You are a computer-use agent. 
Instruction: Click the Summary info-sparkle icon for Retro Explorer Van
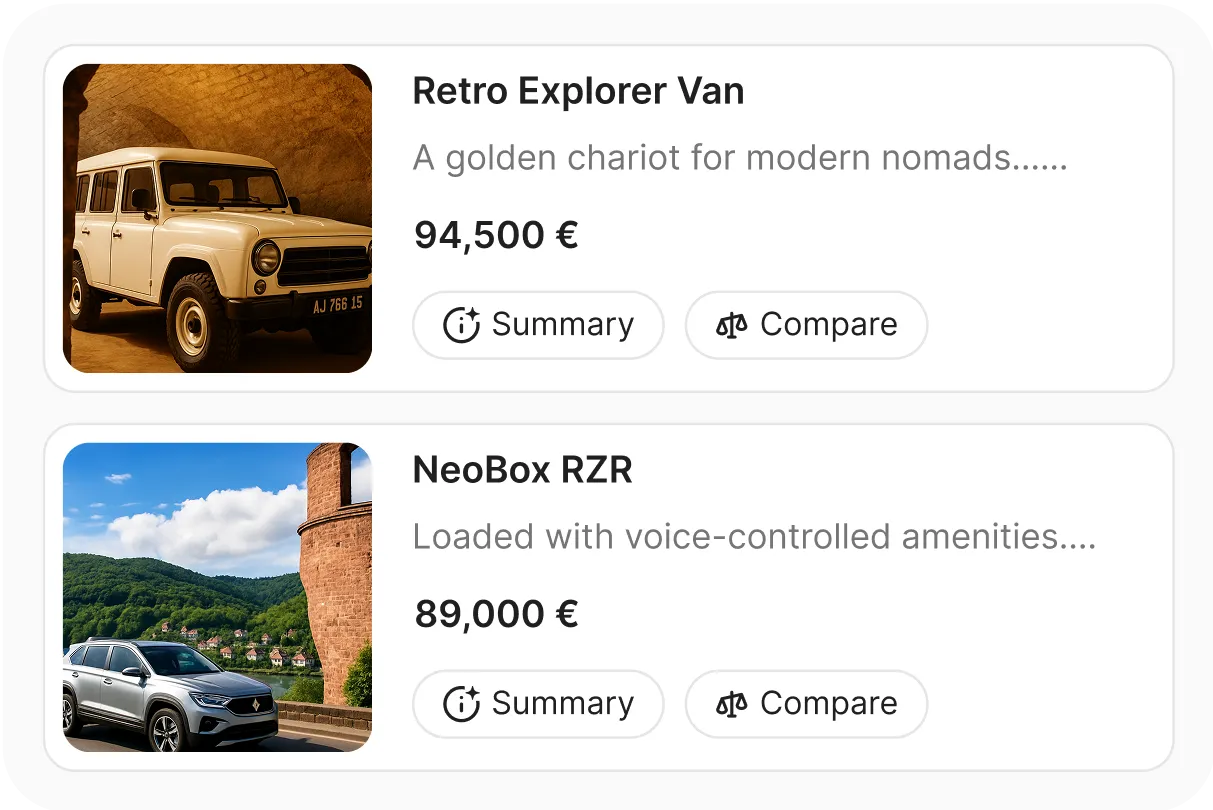461,325
